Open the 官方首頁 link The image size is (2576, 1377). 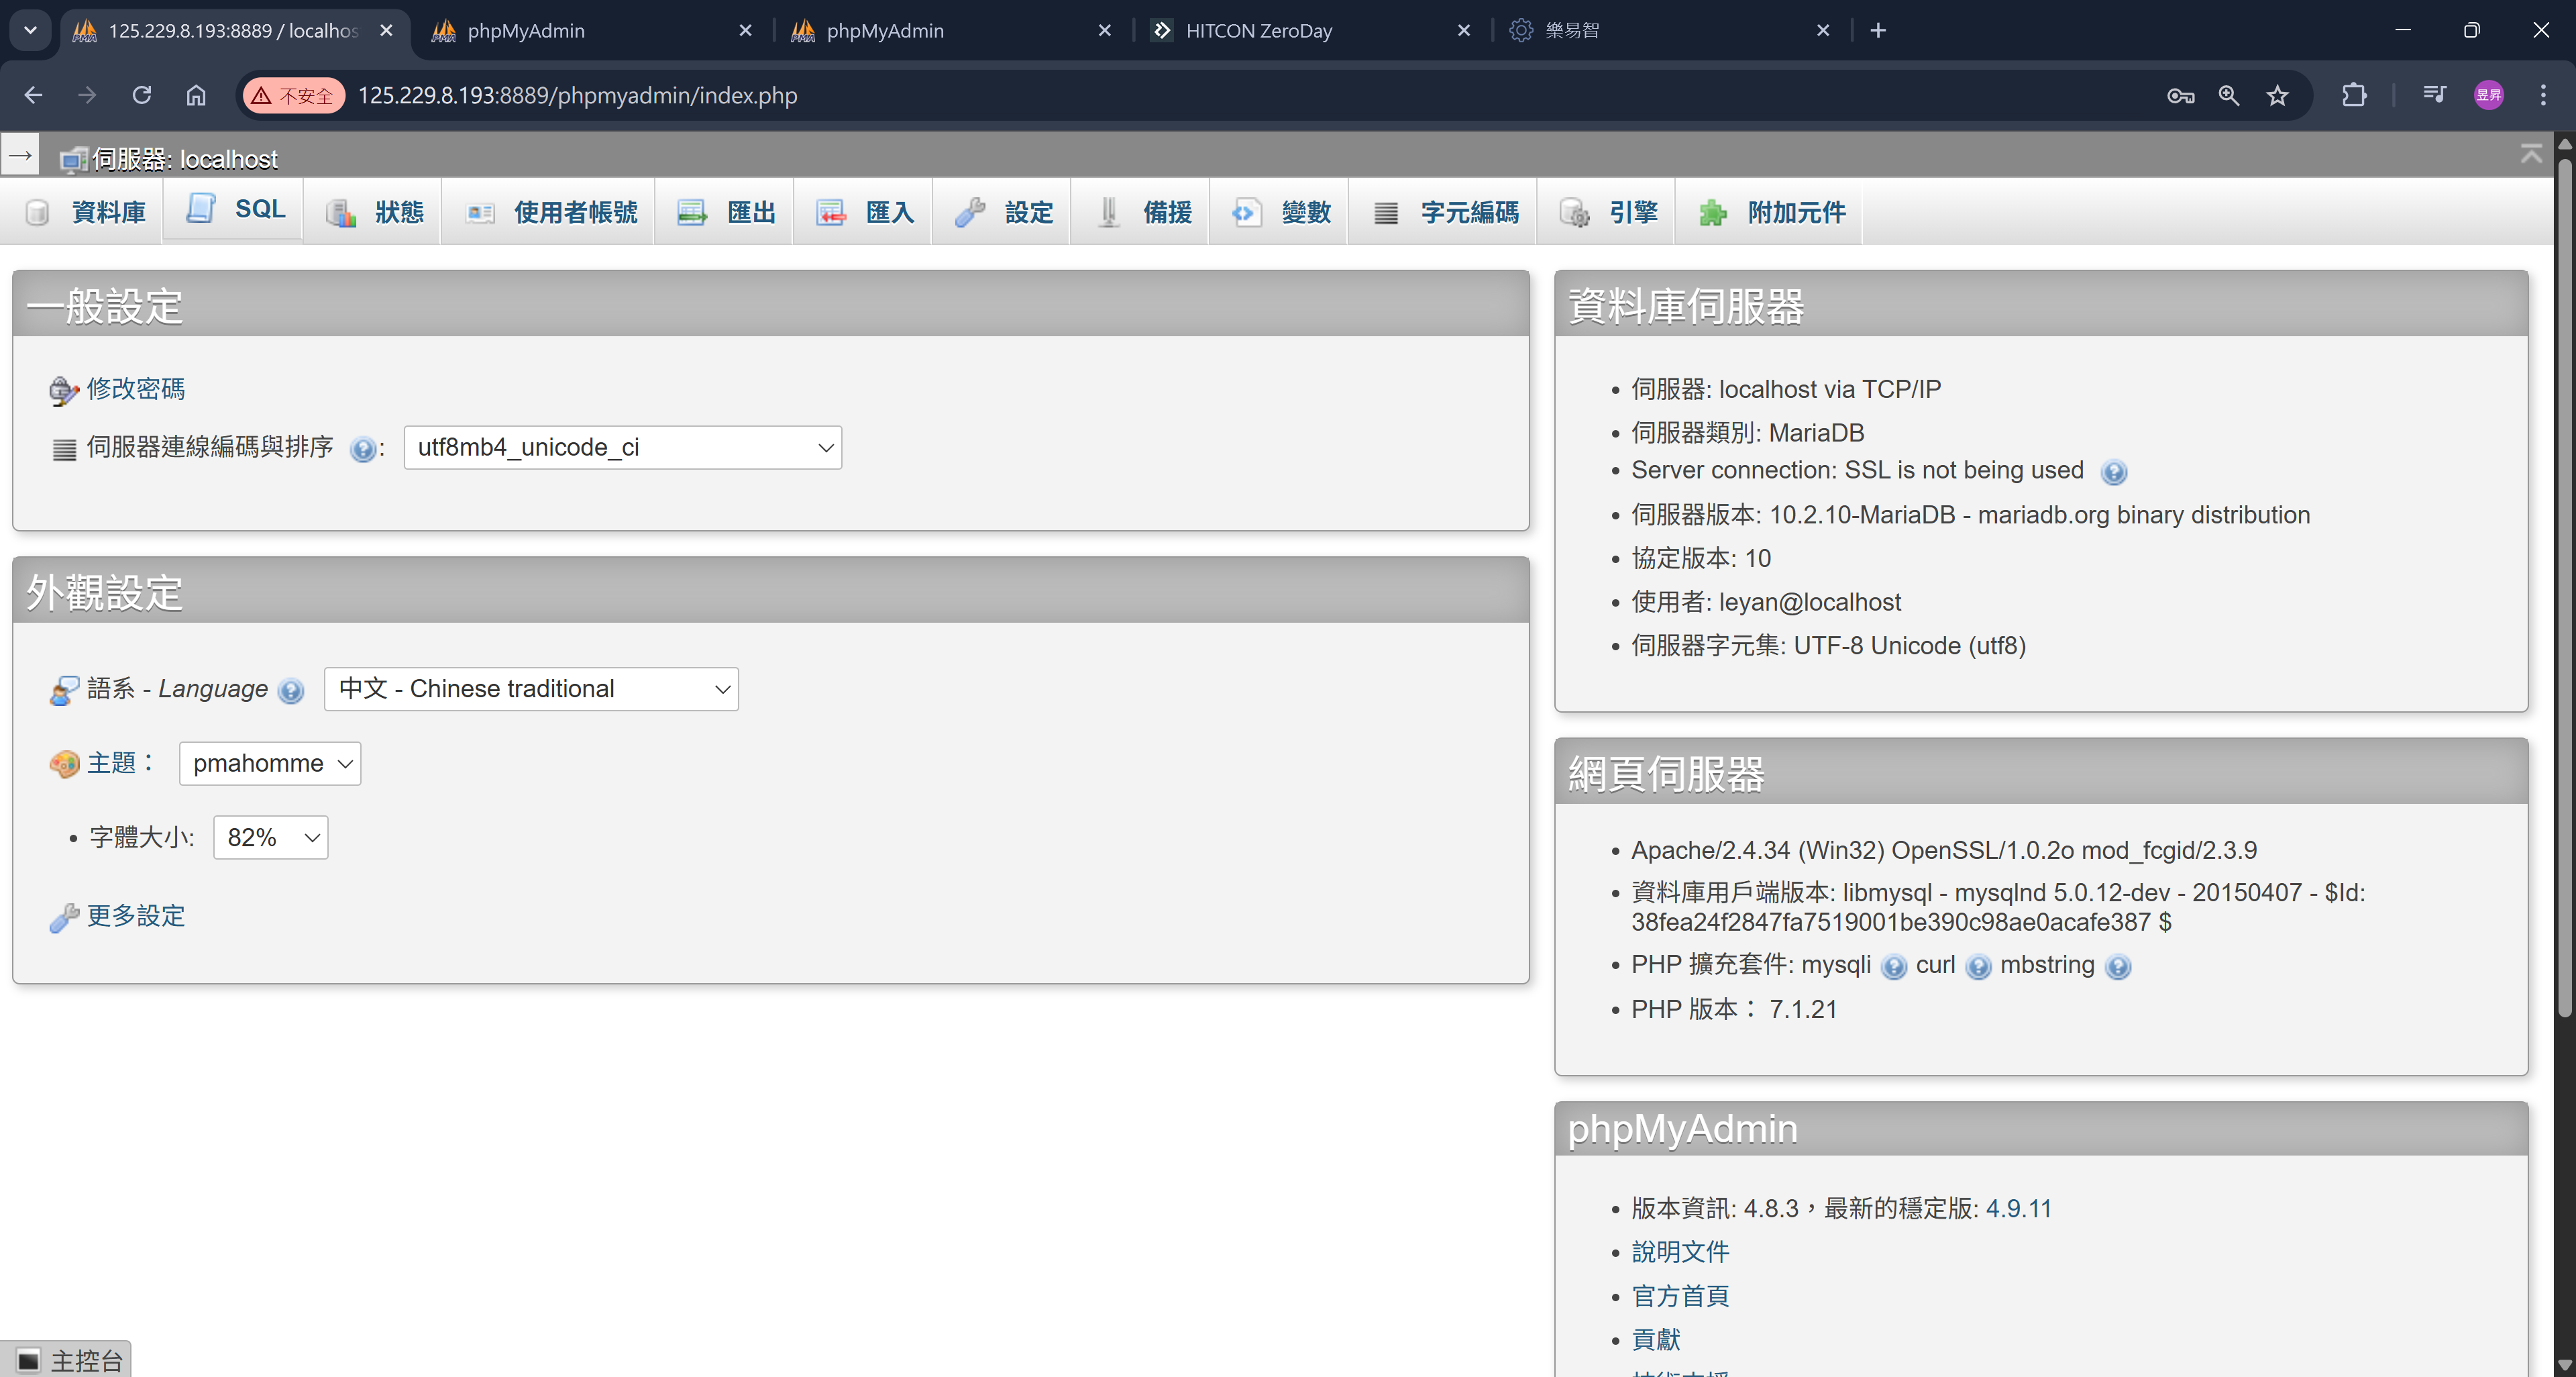pyautogui.click(x=1680, y=1296)
